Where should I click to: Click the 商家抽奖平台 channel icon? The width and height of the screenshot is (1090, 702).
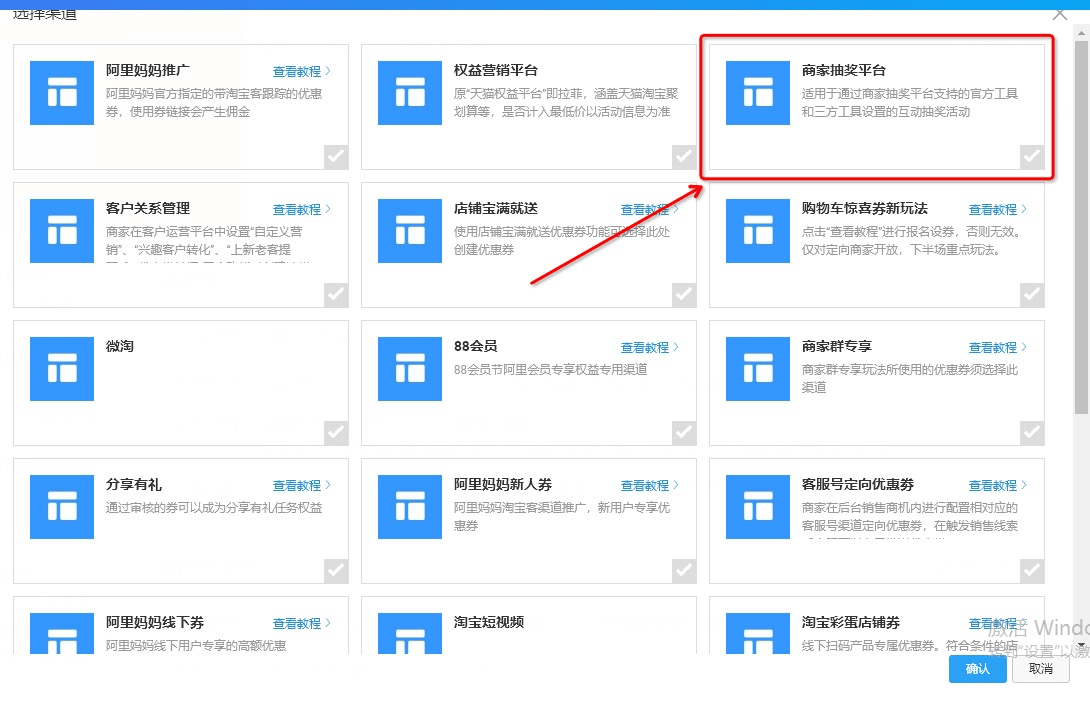pos(758,92)
